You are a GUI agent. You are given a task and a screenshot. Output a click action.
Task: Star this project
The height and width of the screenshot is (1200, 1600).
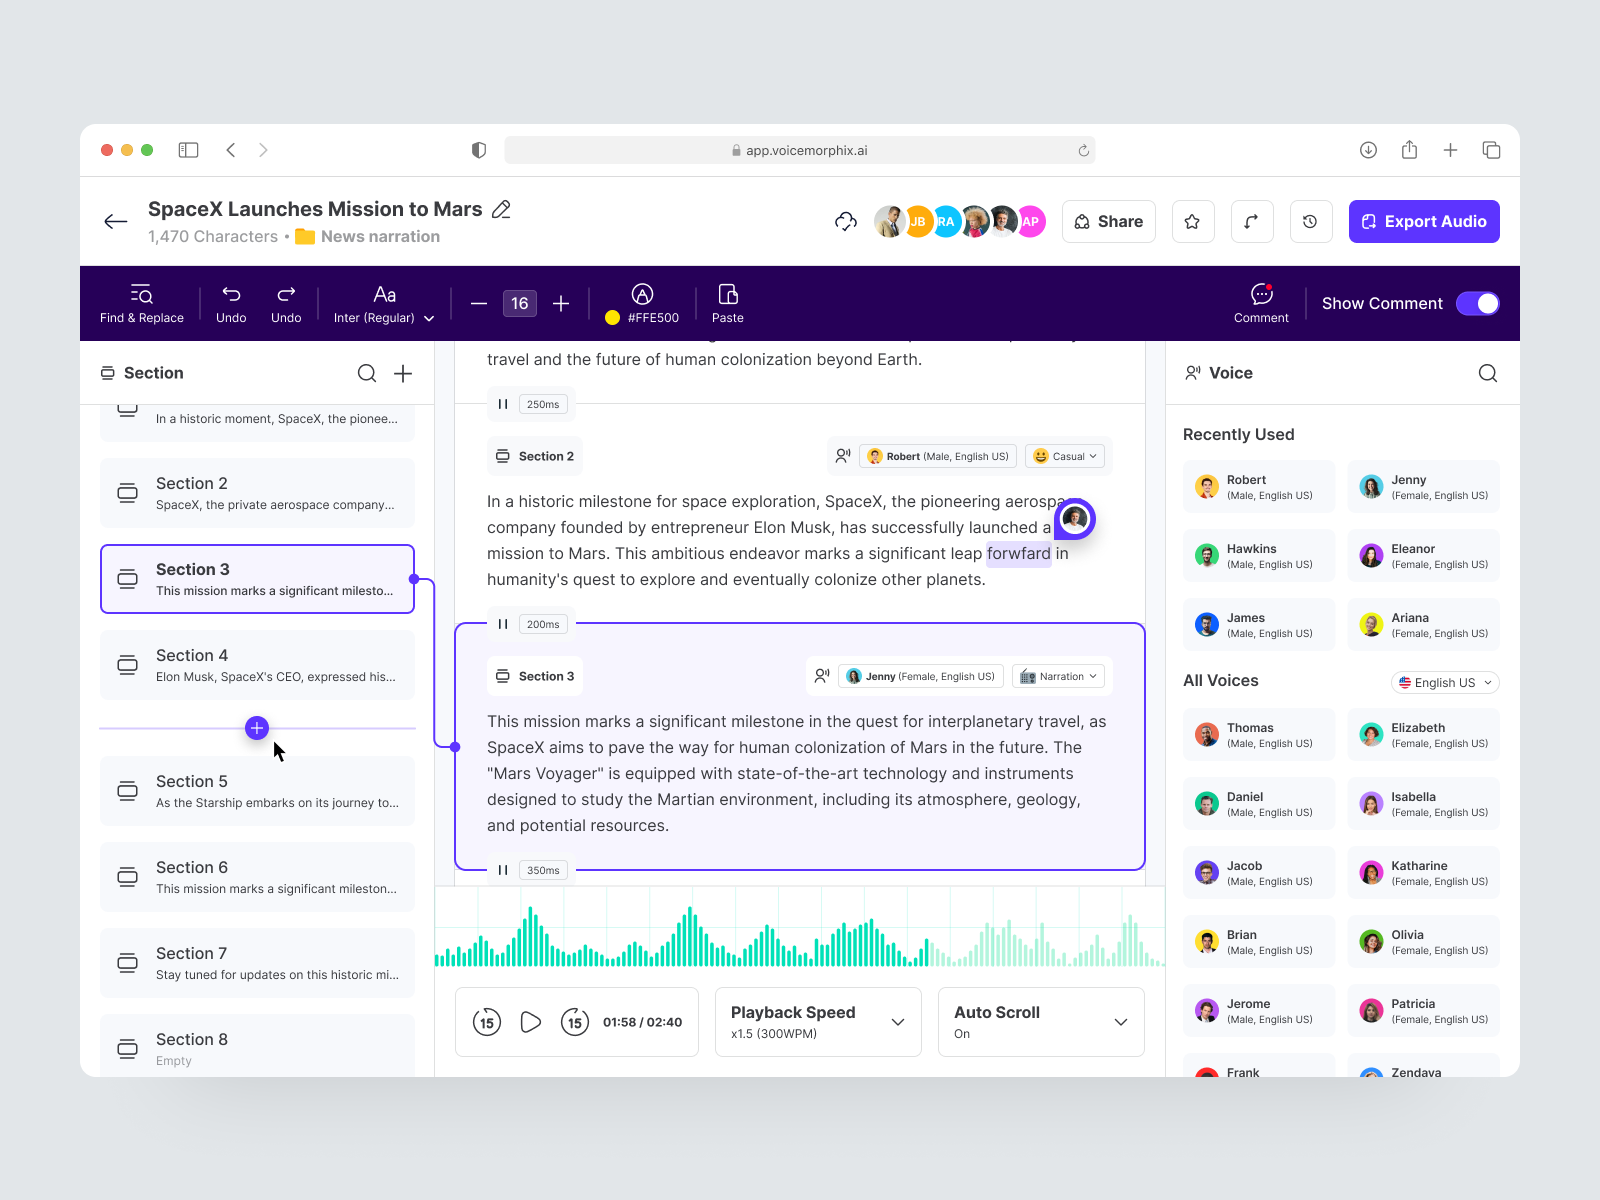tap(1192, 221)
